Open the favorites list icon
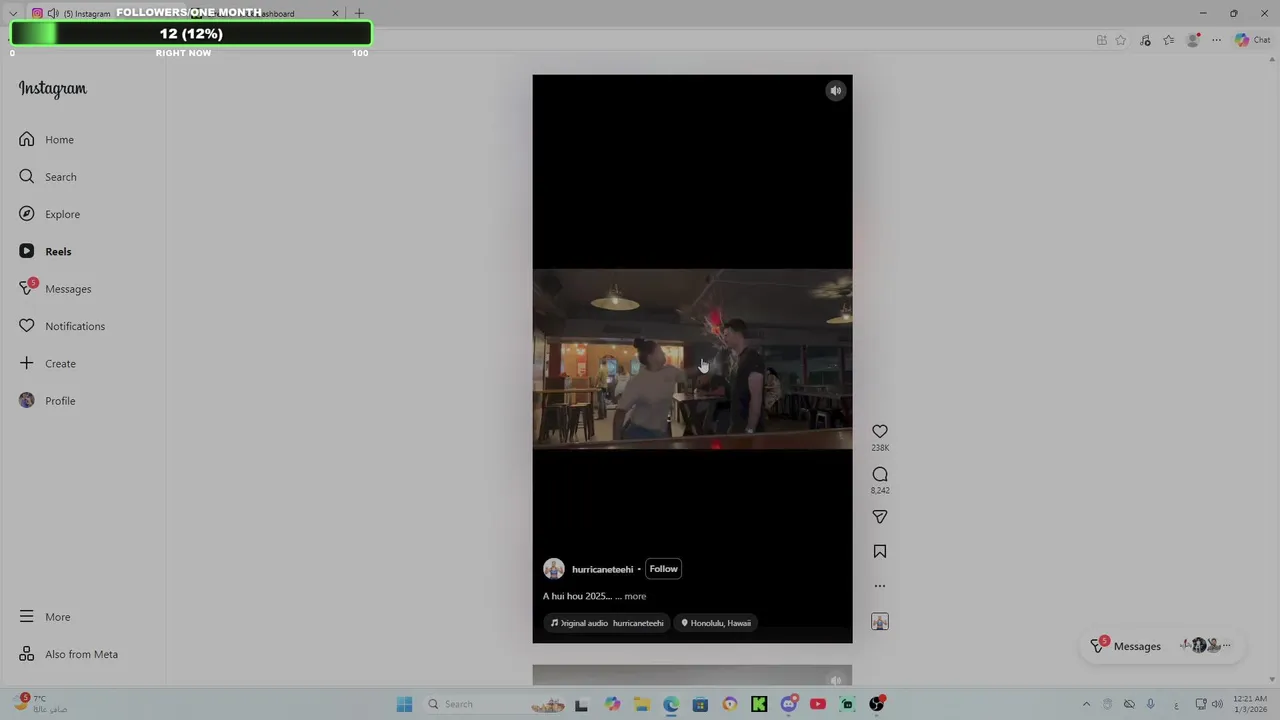 (x=1169, y=40)
